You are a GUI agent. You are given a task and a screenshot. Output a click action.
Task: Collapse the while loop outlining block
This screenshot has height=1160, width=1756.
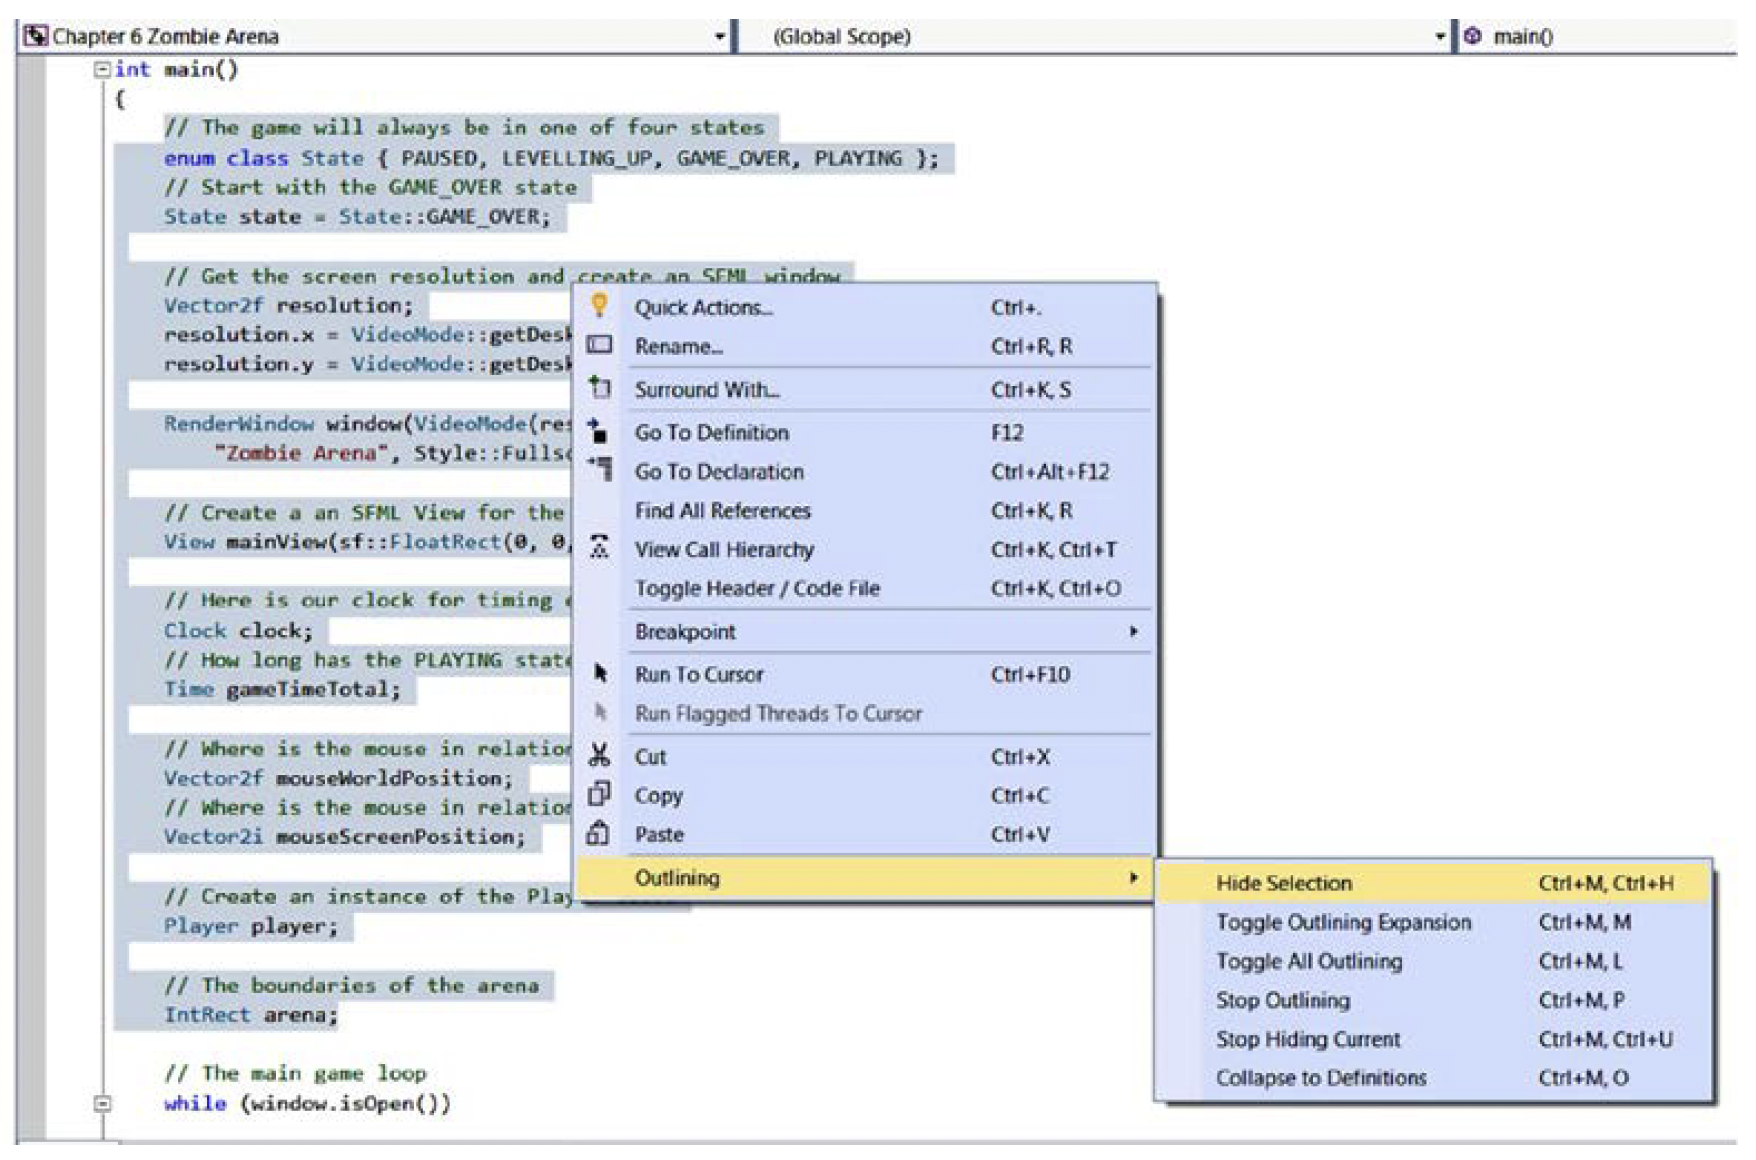pyautogui.click(x=101, y=1103)
